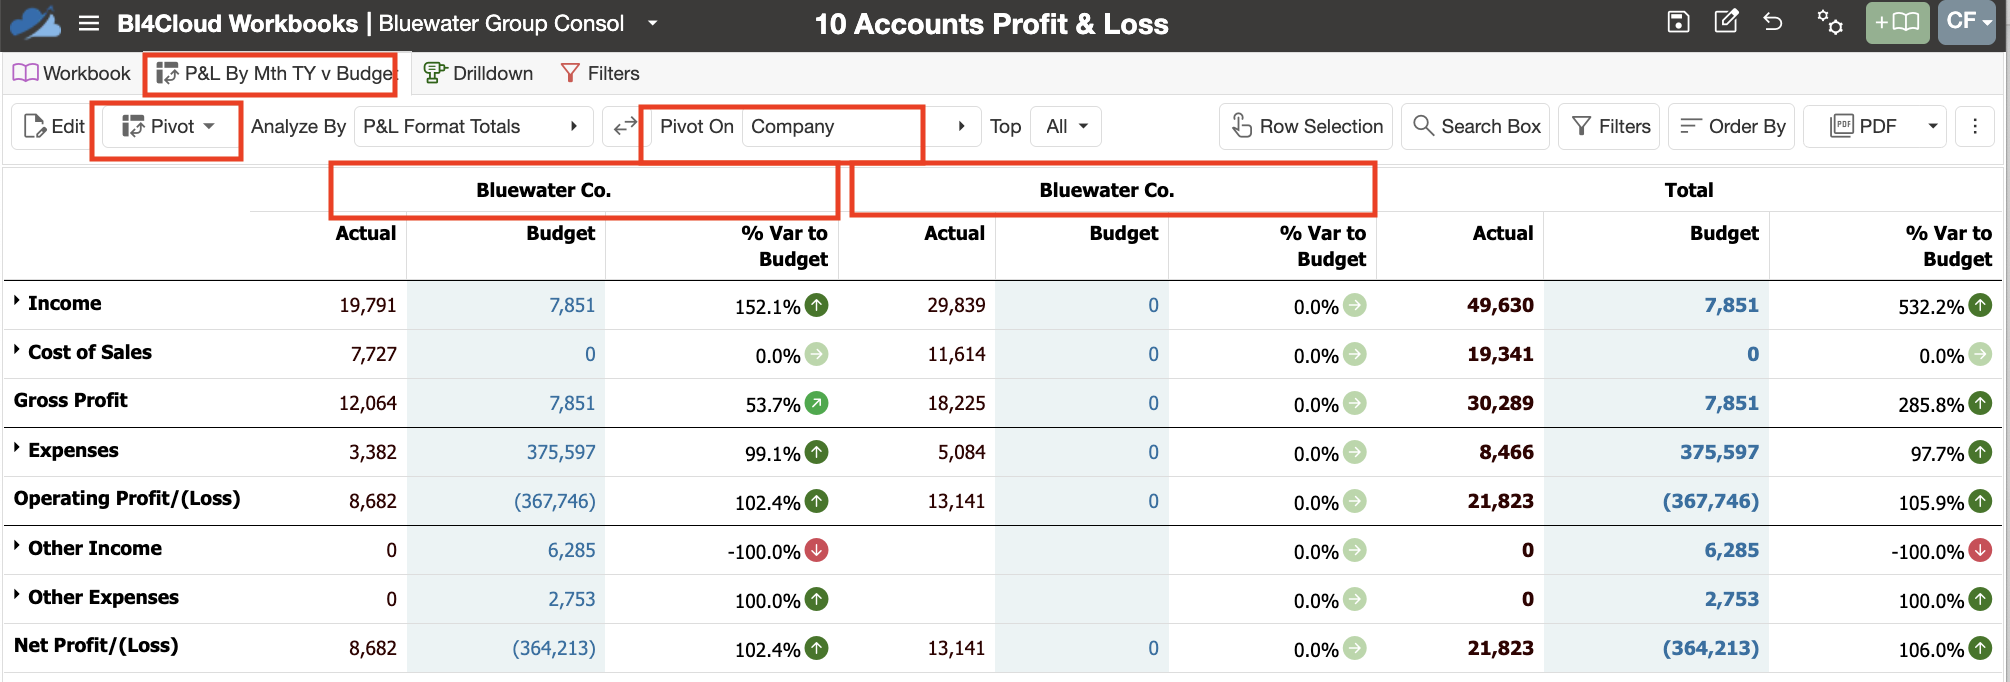Toggle the Search Box display
The image size is (2010, 682).
(1476, 126)
